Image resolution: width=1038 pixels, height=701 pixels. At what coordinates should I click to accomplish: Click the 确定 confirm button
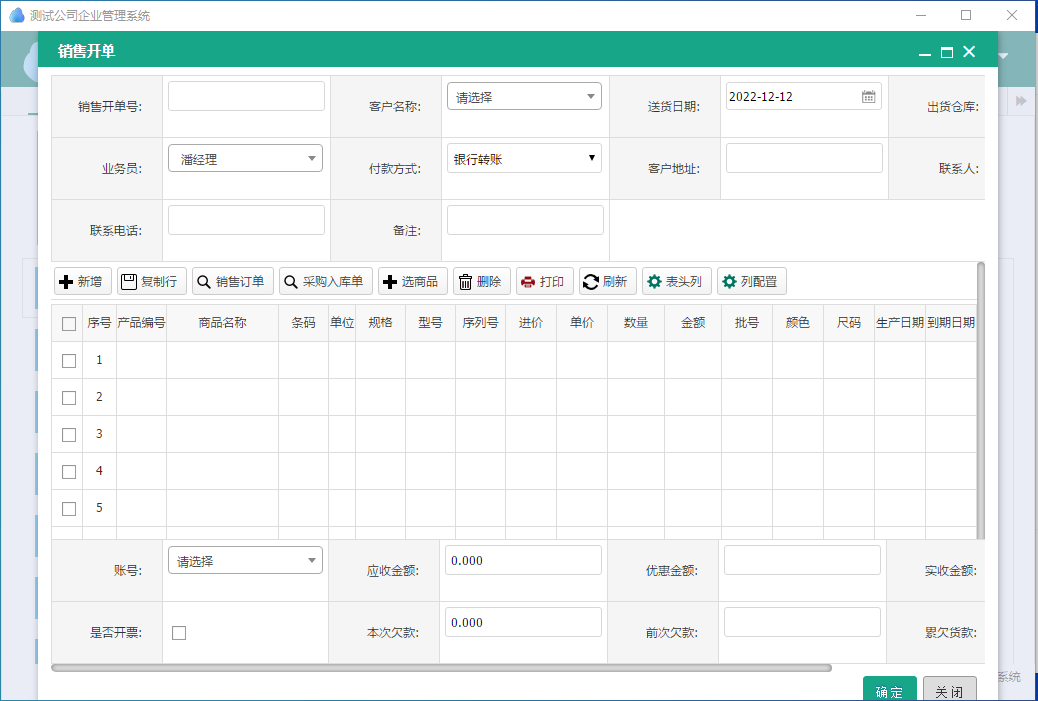click(x=890, y=690)
